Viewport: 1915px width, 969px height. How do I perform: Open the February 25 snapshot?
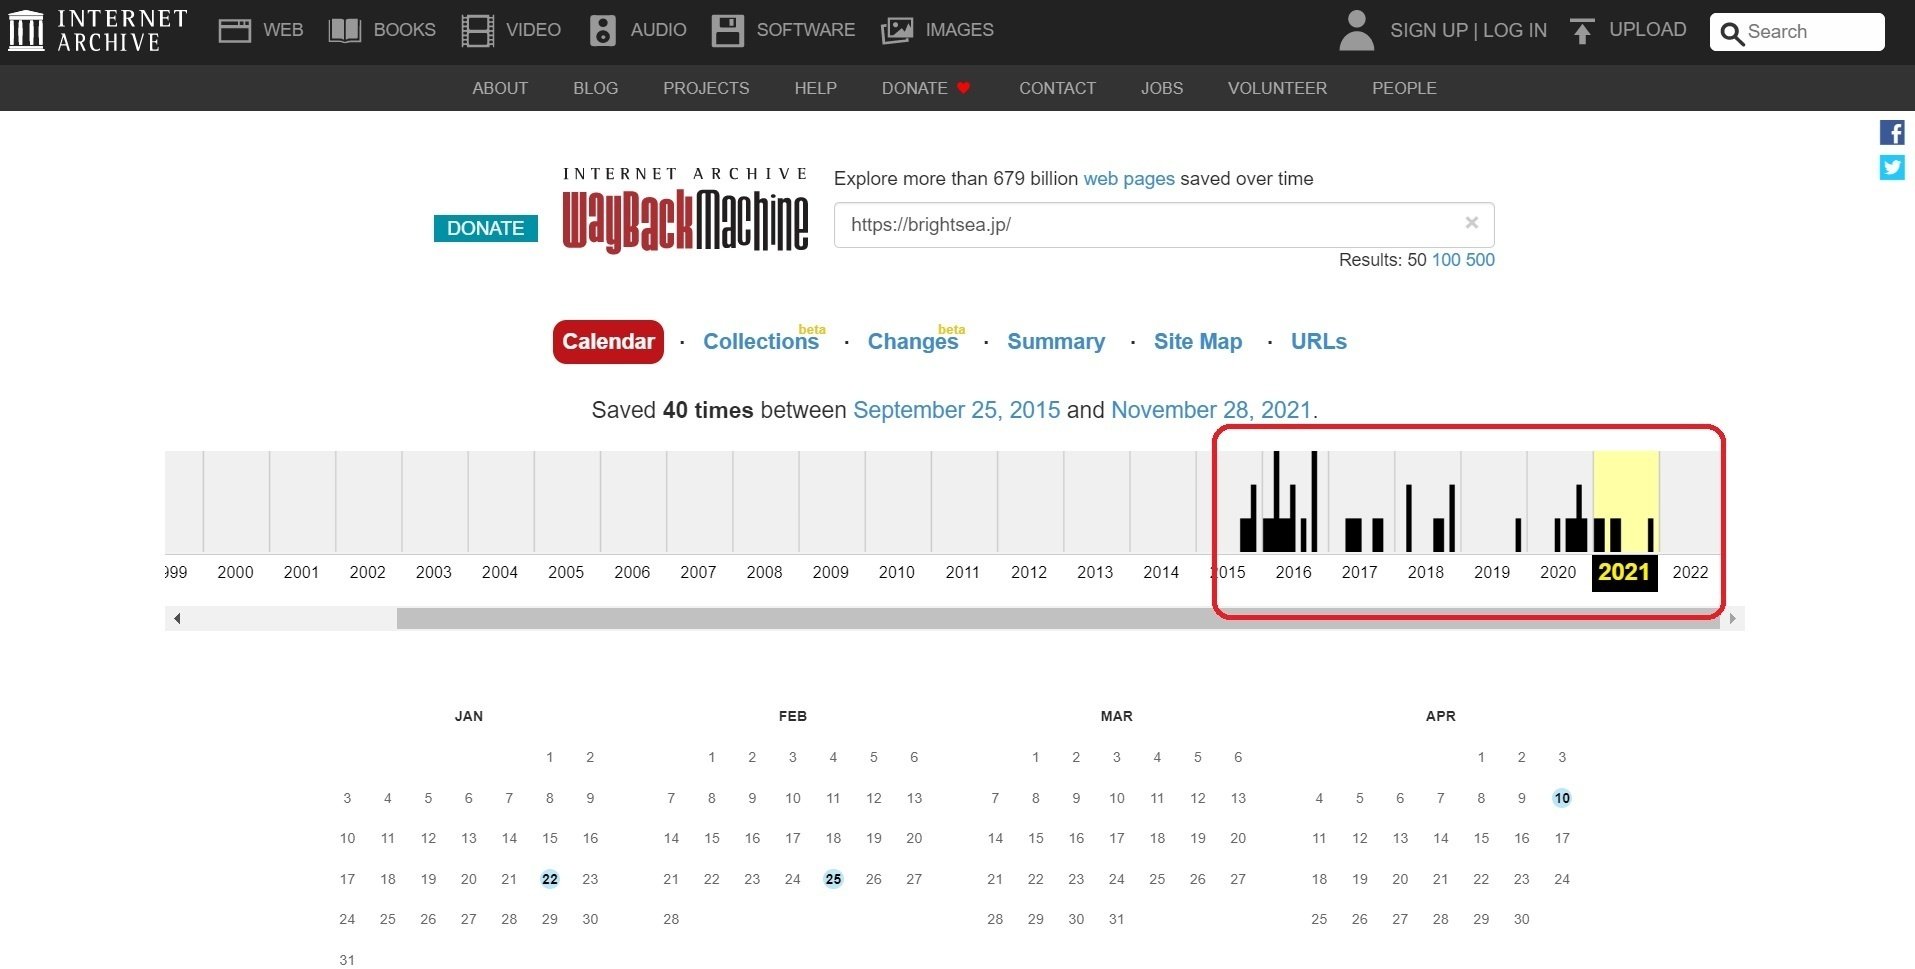pos(833,879)
